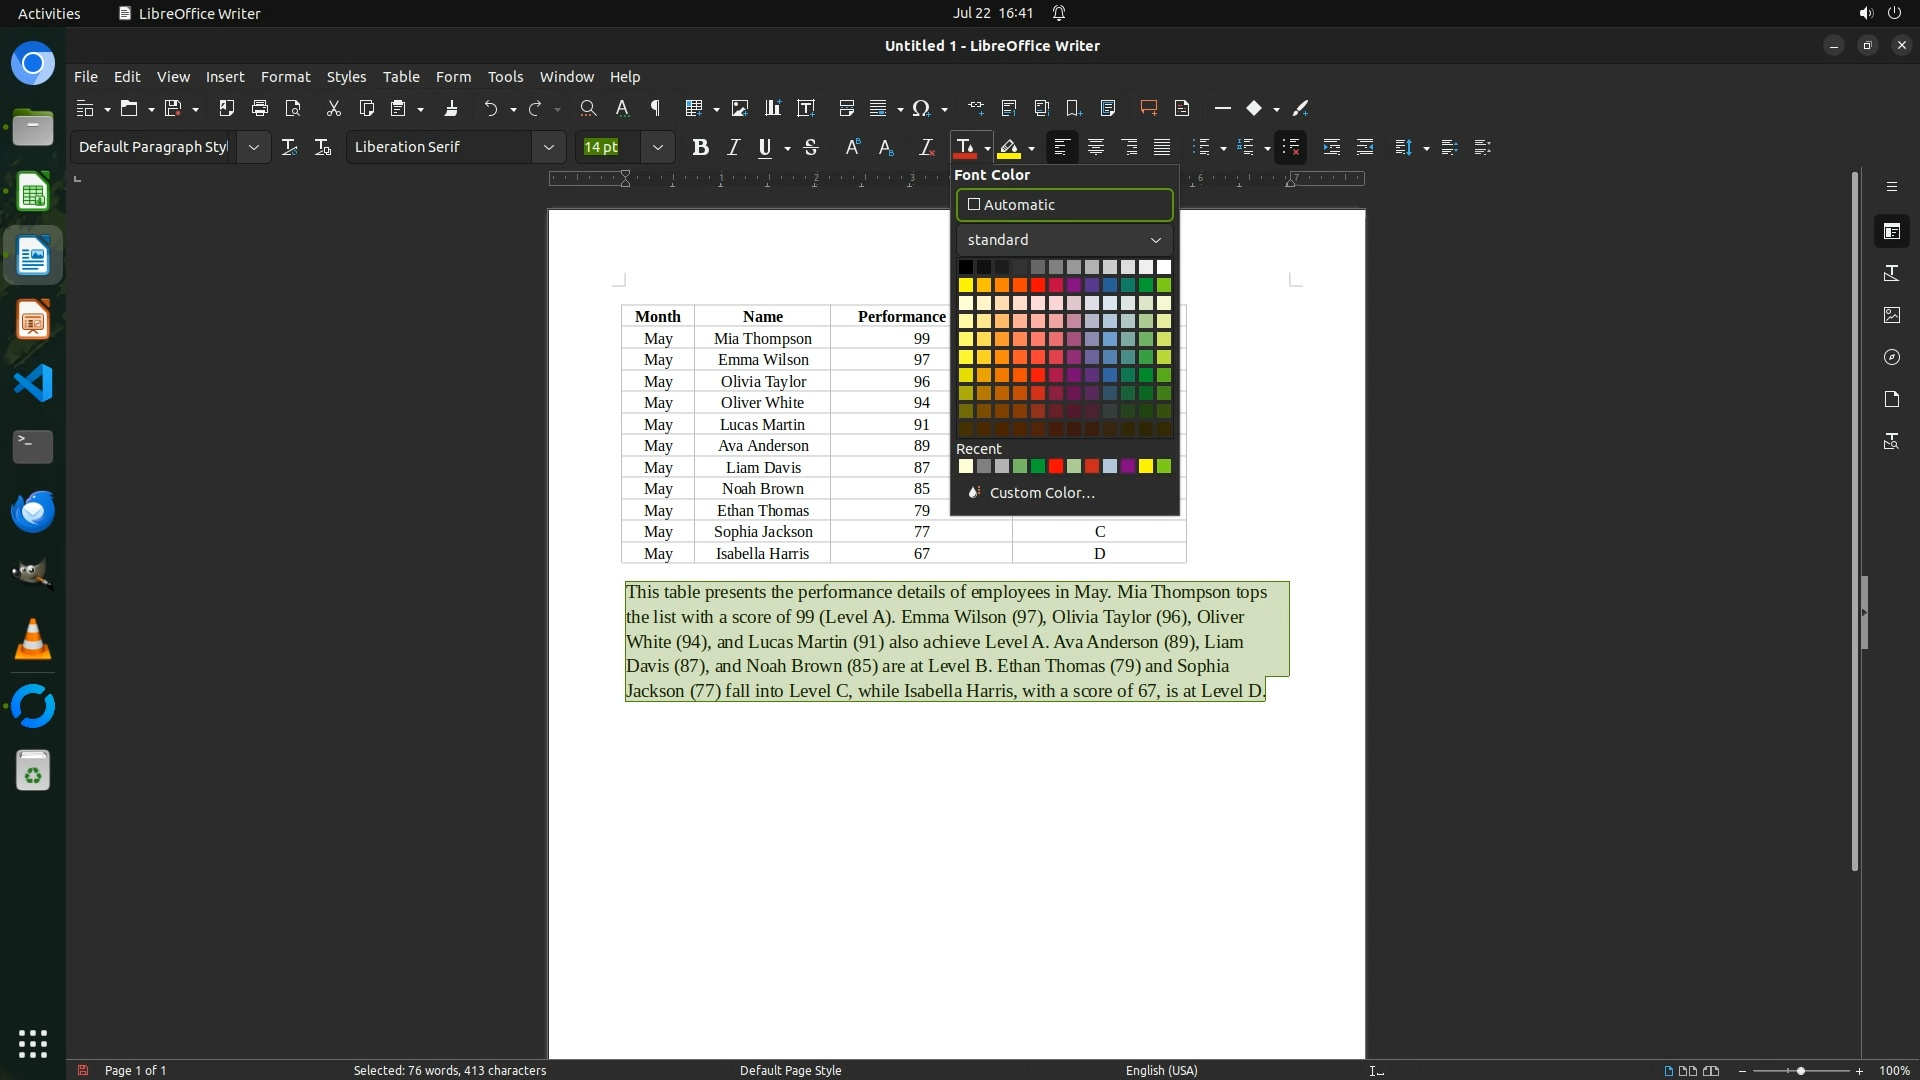1920x1080 pixels.
Task: Open the Table menu
Action: [x=400, y=77]
